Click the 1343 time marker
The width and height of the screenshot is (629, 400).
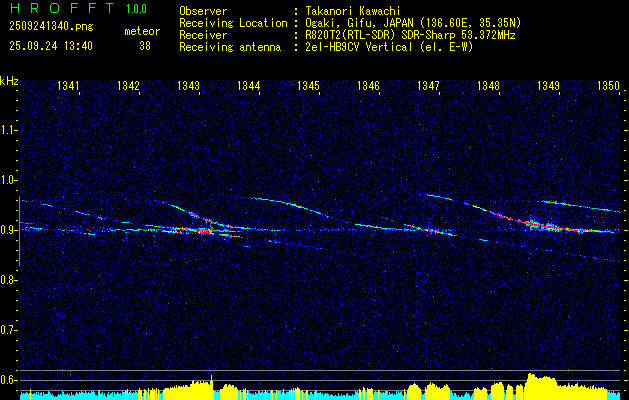tap(188, 85)
